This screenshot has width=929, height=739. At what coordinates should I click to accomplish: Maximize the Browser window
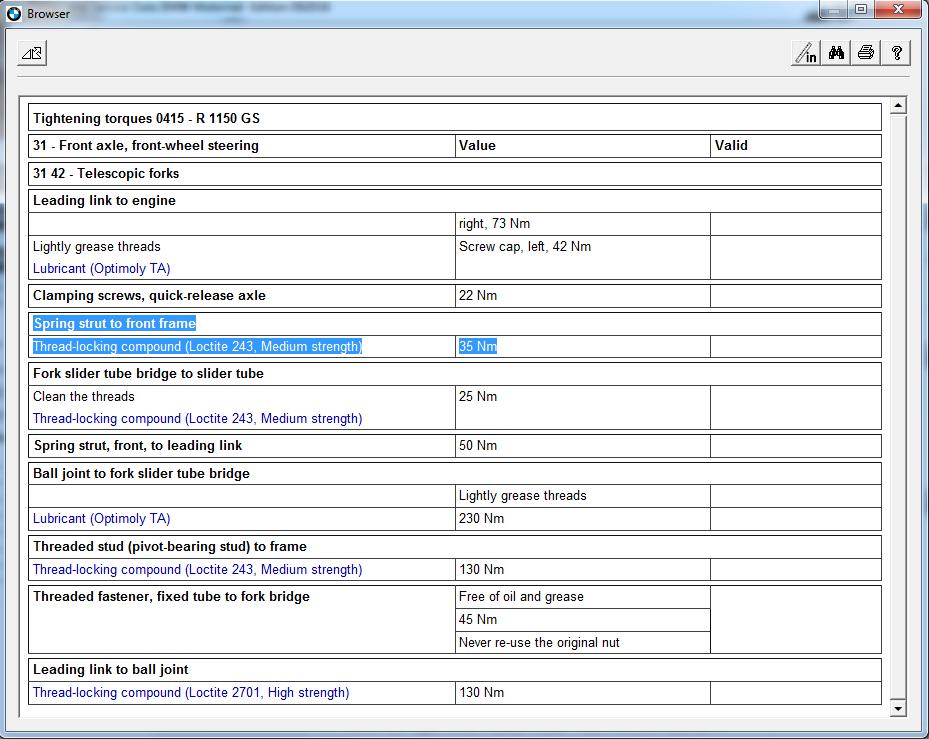coord(860,12)
